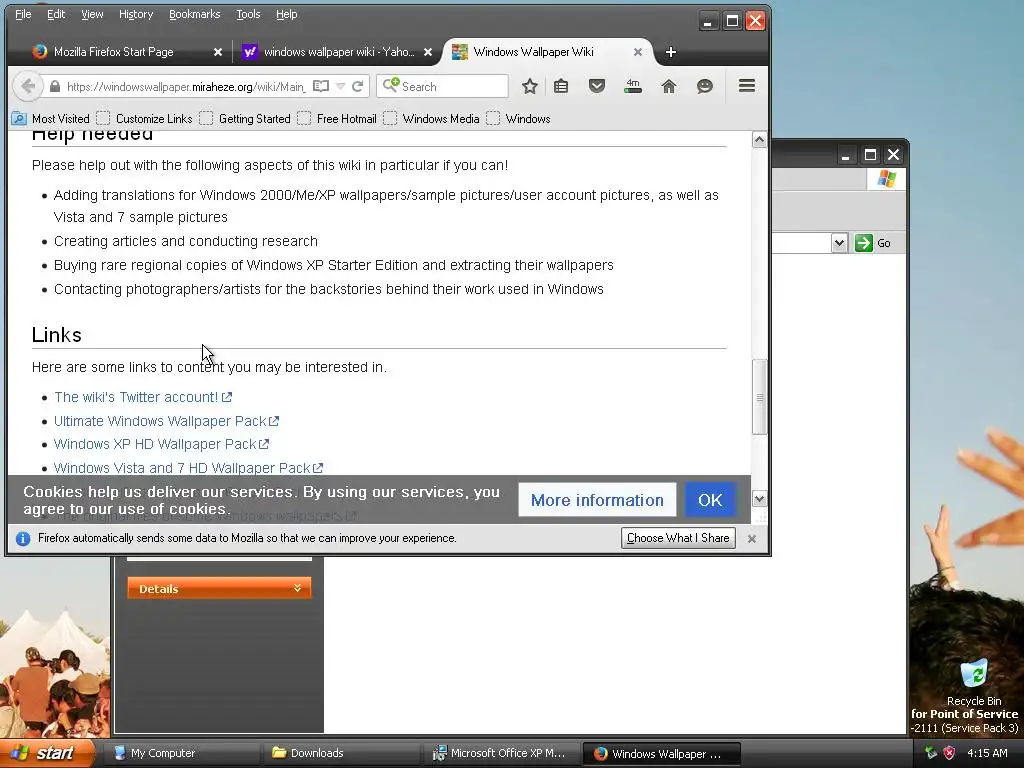
Task: Open the Customize Links bookmark
Action: click(x=144, y=119)
